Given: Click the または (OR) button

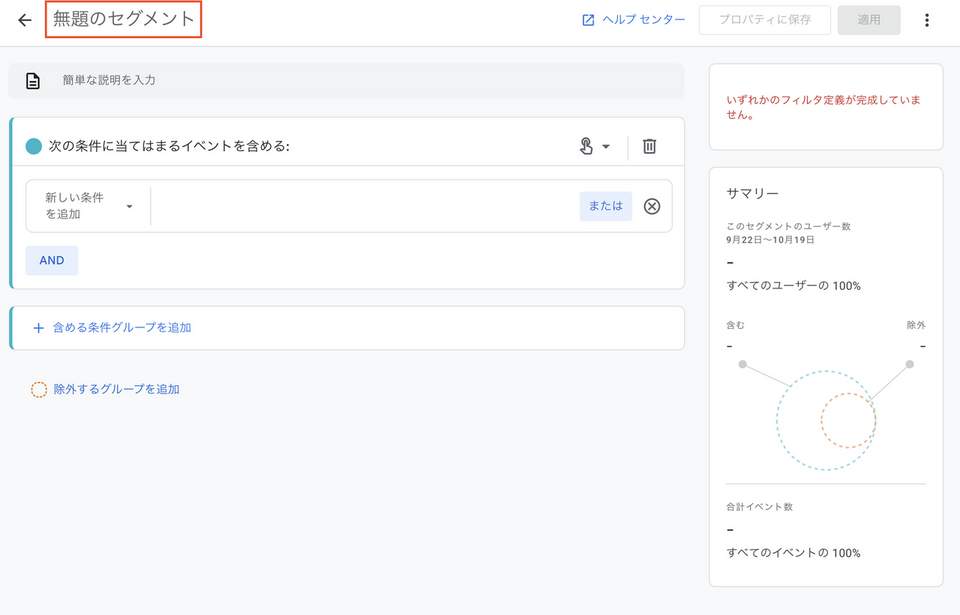Looking at the screenshot, I should pos(605,206).
